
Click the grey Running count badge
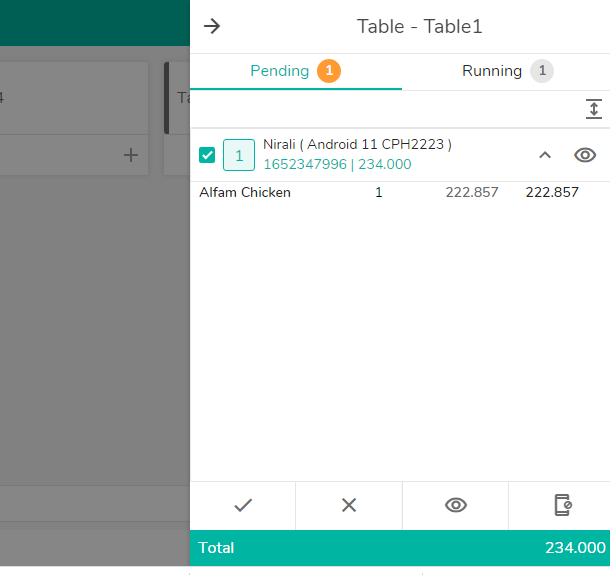tap(542, 71)
